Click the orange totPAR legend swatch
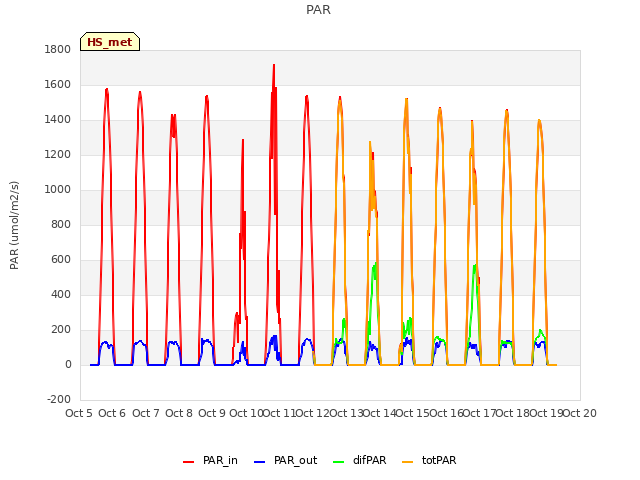Viewport: 640px width, 480px height. (408, 462)
